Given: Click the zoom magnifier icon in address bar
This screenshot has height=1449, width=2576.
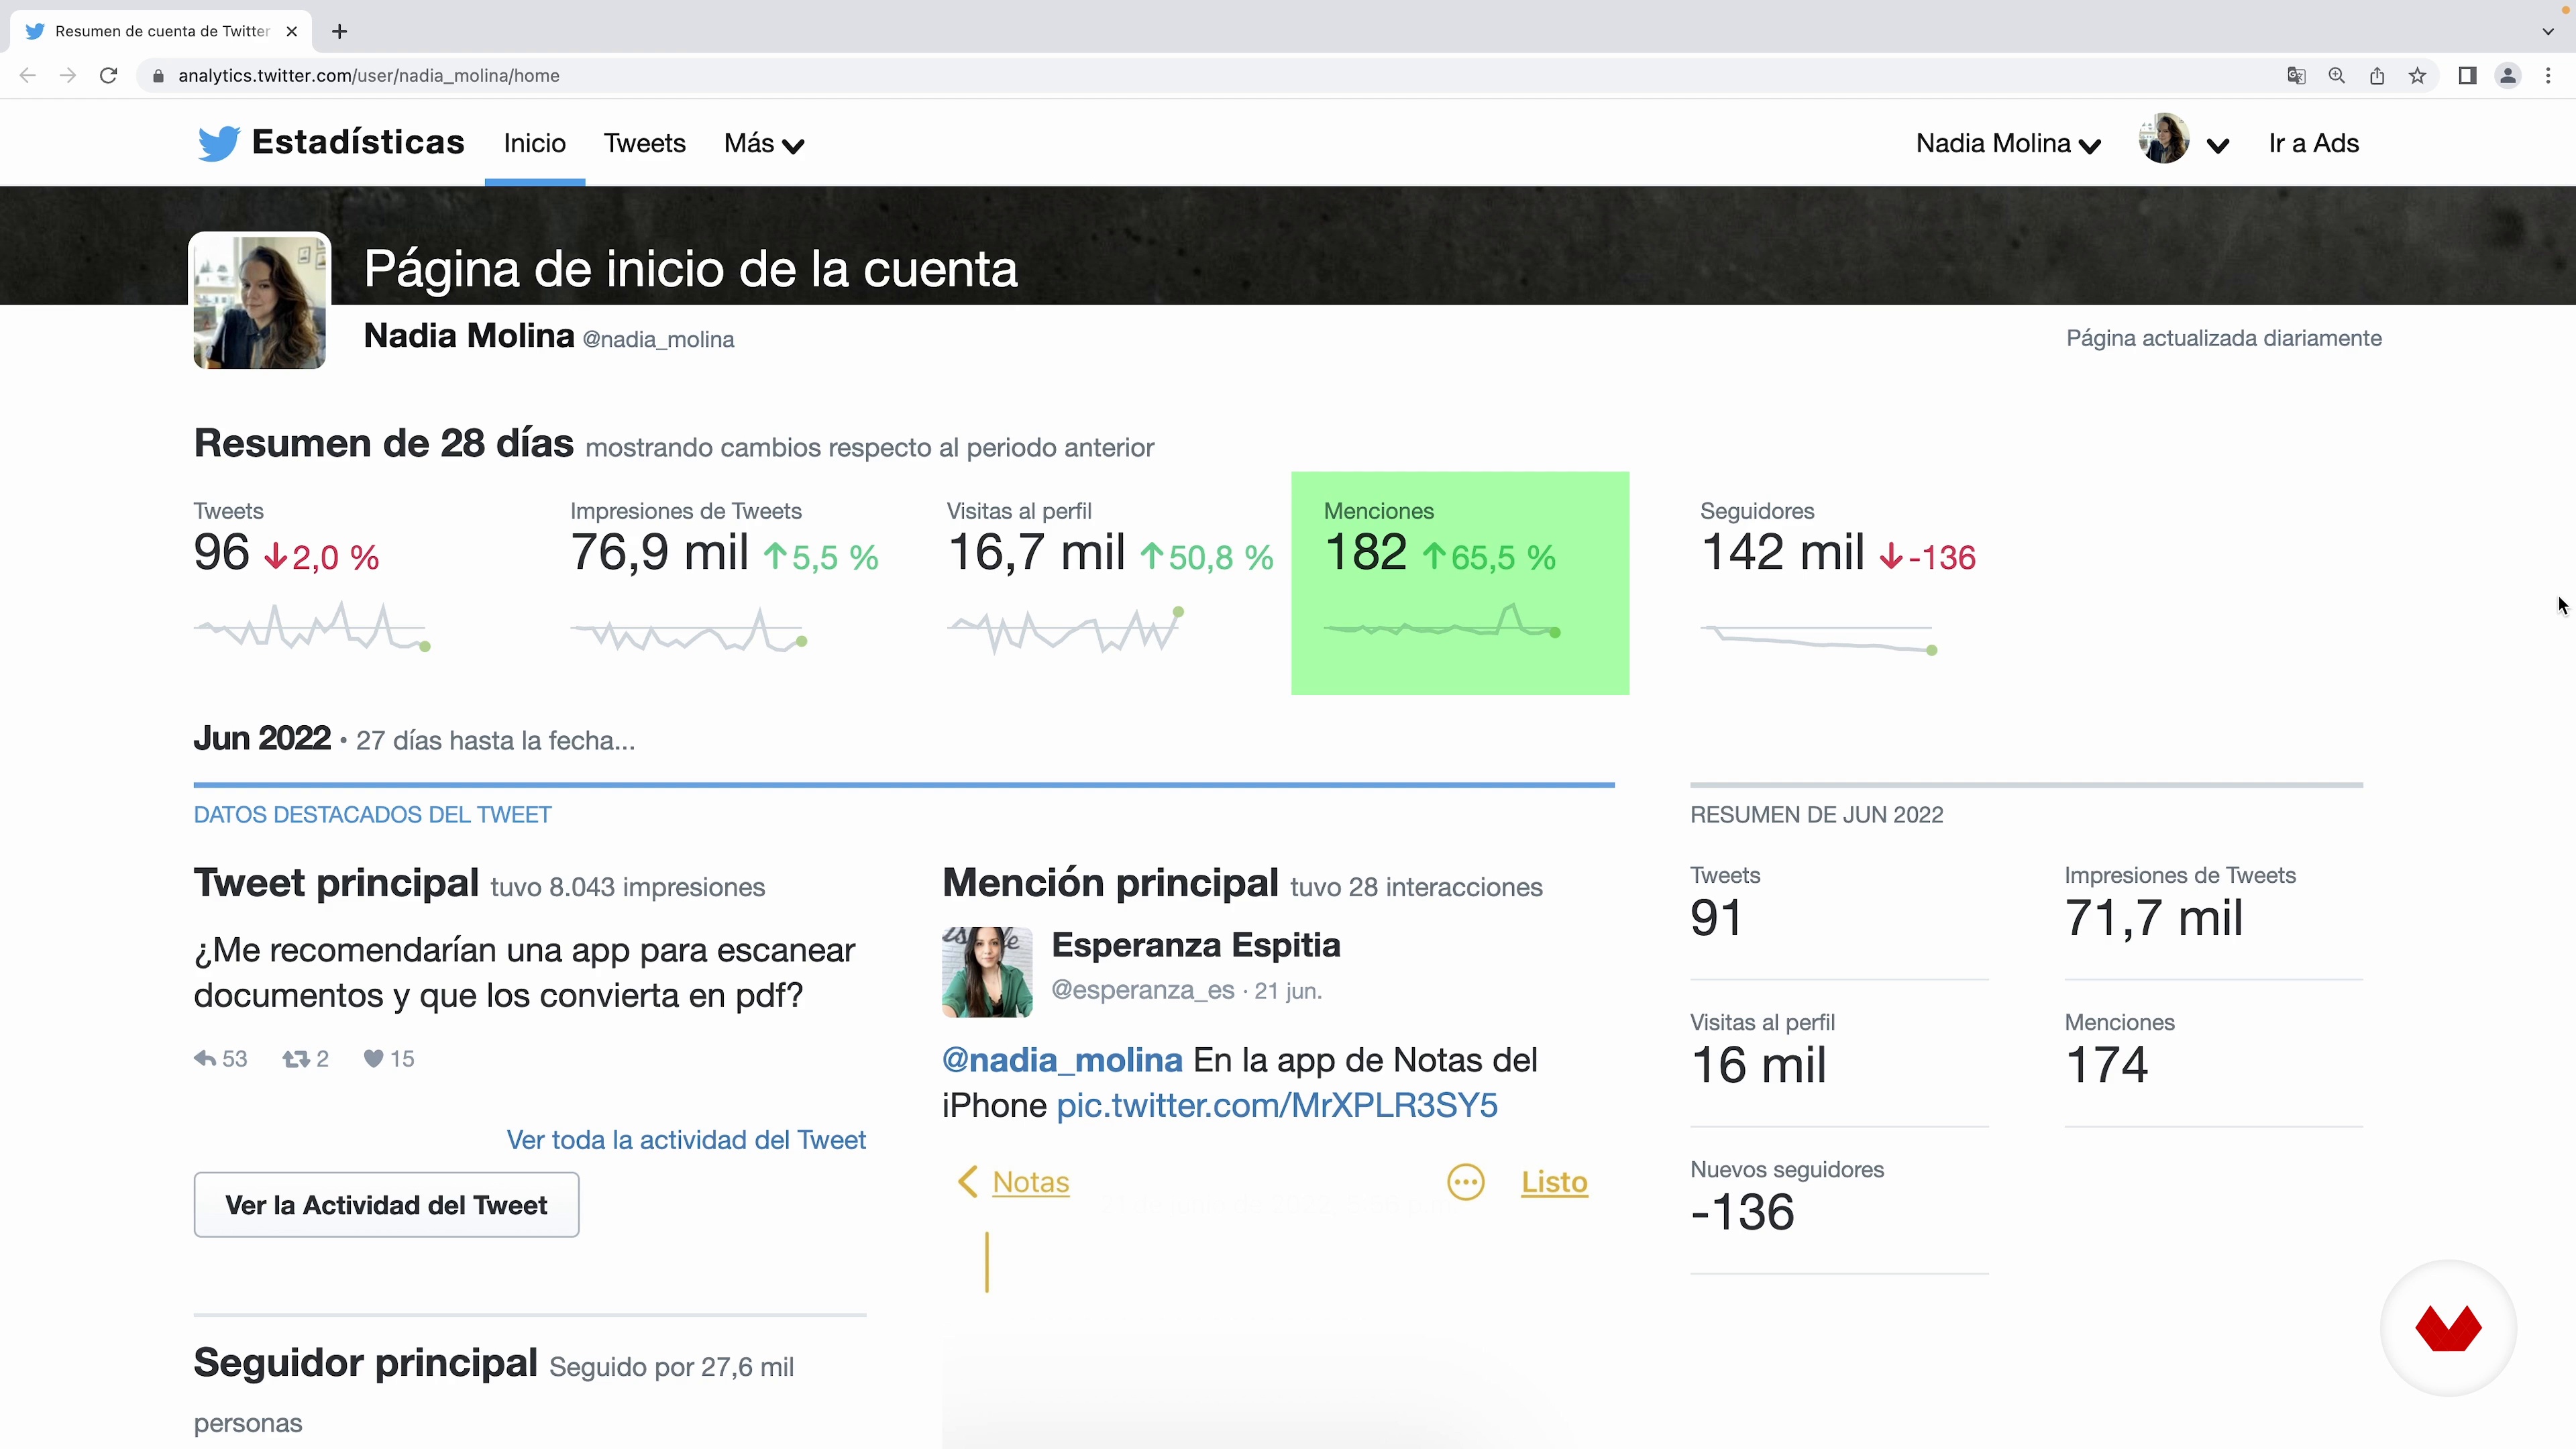Looking at the screenshot, I should tap(2337, 76).
